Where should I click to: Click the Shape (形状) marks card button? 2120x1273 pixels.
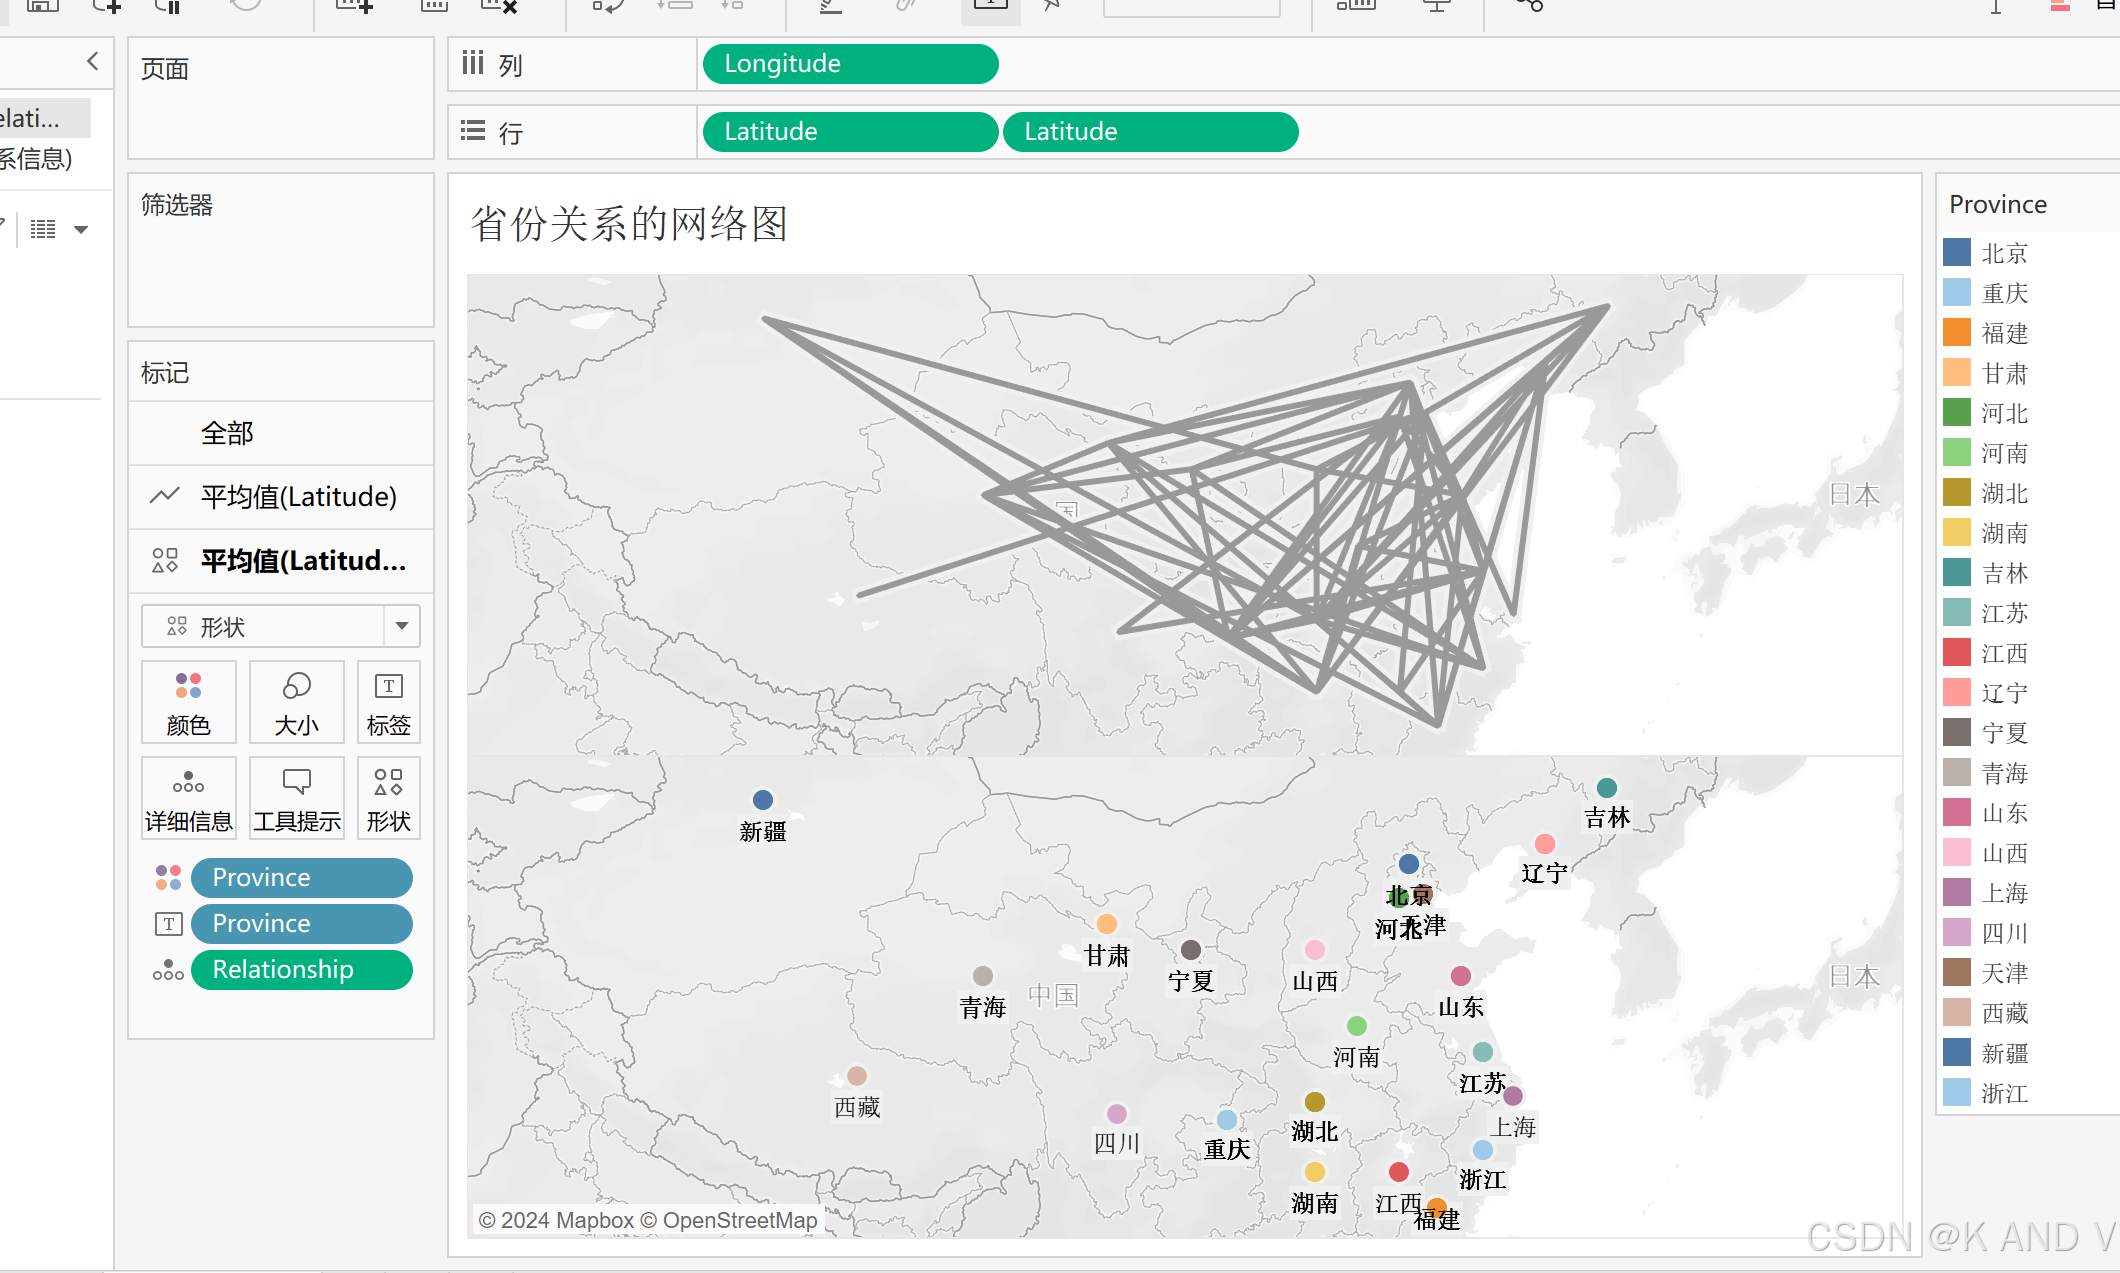388,798
